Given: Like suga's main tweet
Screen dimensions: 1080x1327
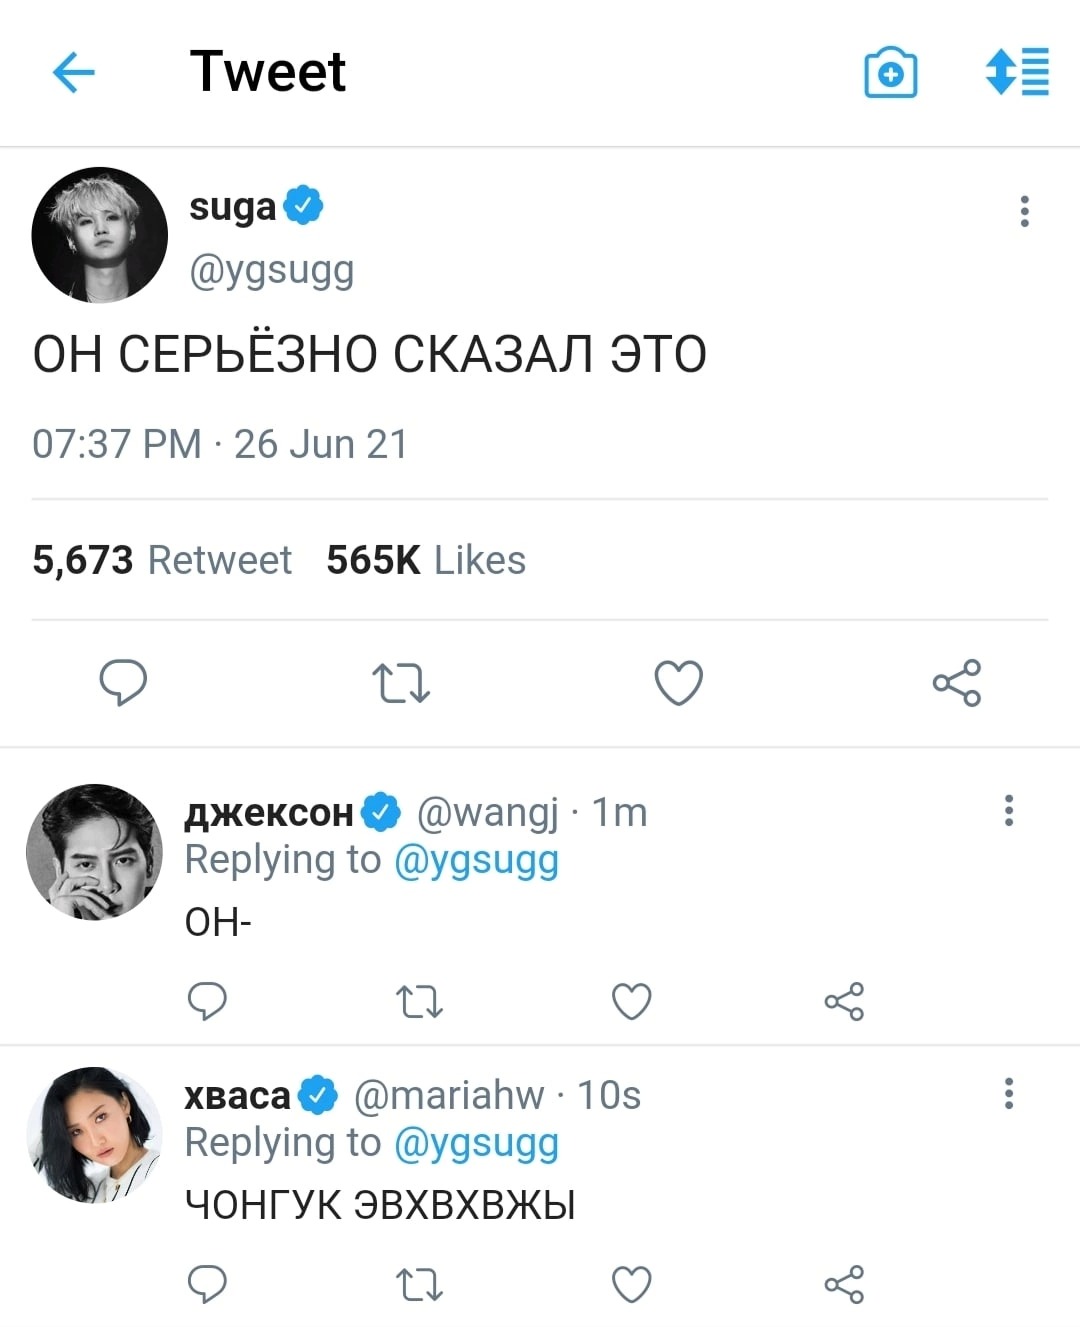Looking at the screenshot, I should coord(678,683).
